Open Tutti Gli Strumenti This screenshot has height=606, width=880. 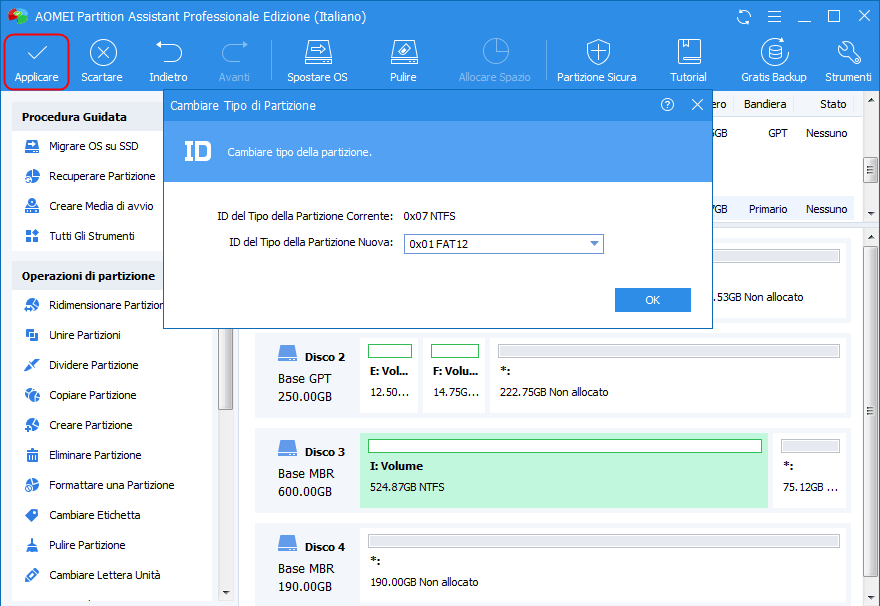pos(91,236)
